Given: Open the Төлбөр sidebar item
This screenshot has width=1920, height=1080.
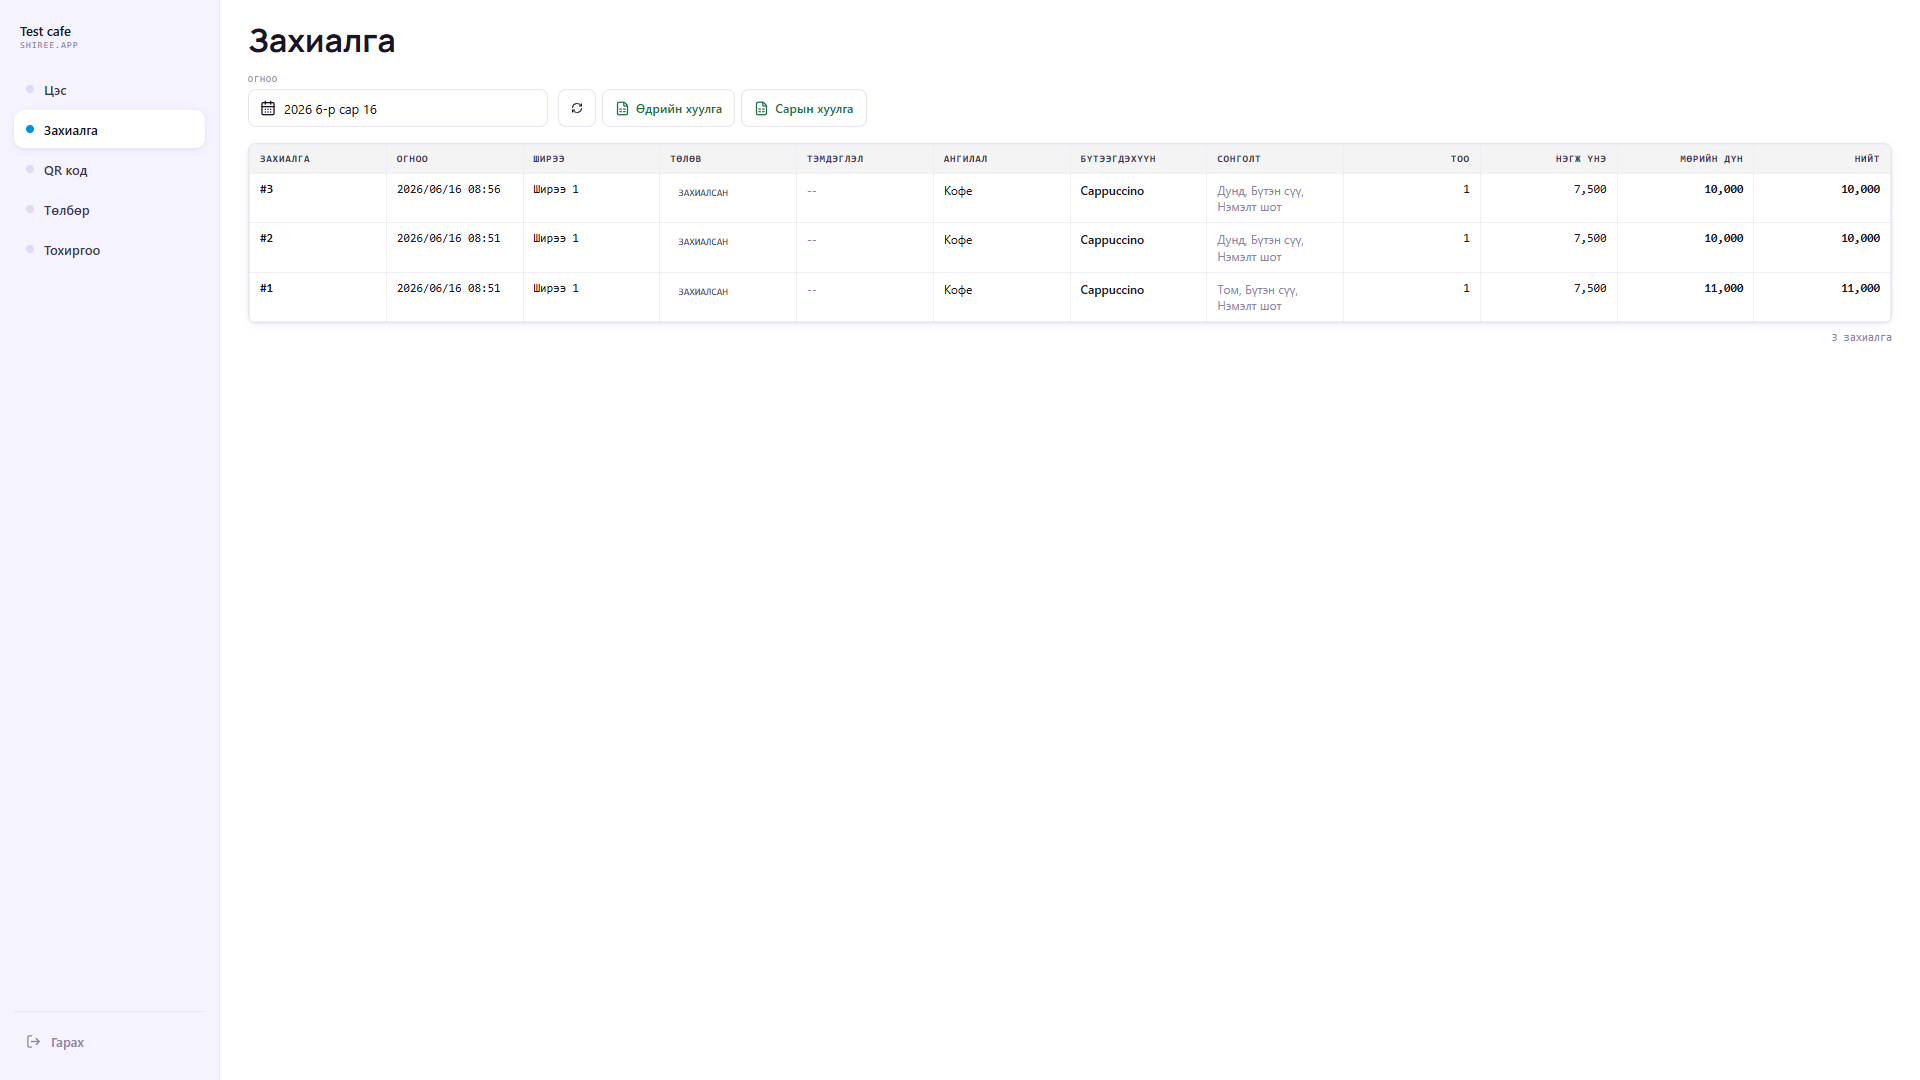Looking at the screenshot, I should point(109,210).
